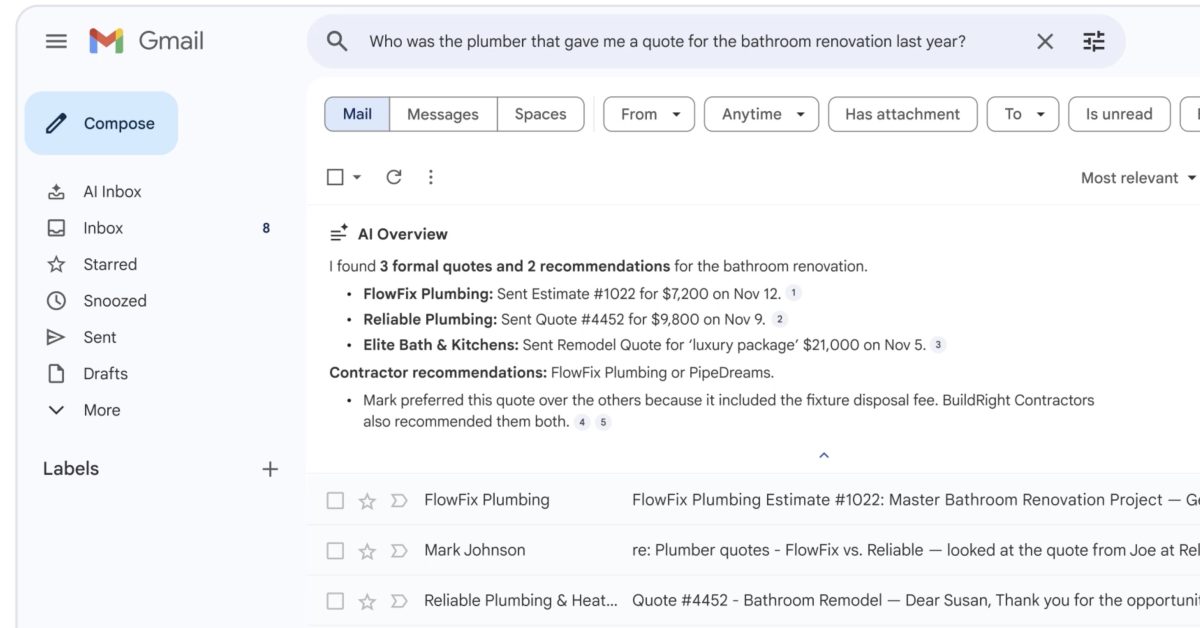Switch to the Messages tab
Image resolution: width=1200 pixels, height=628 pixels.
coord(442,114)
